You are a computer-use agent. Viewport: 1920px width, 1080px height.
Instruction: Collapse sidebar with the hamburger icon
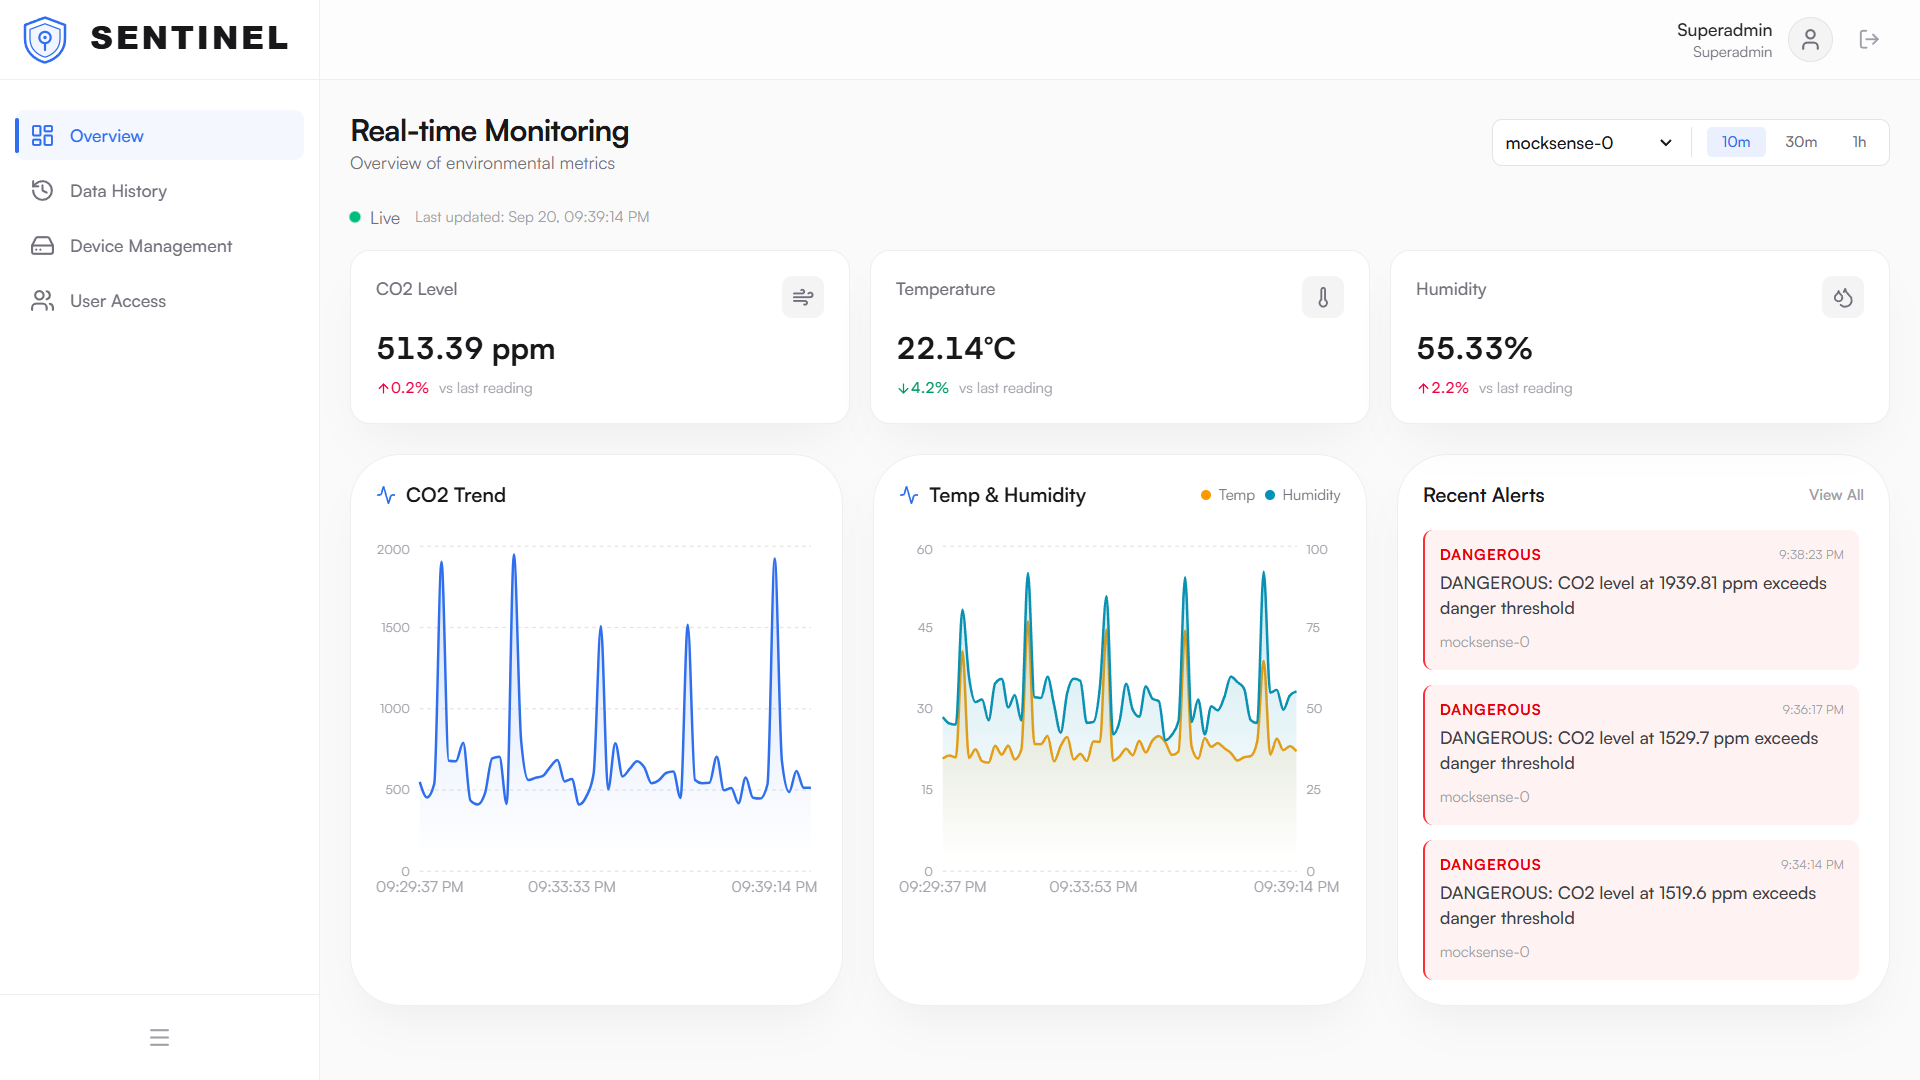coord(159,1037)
